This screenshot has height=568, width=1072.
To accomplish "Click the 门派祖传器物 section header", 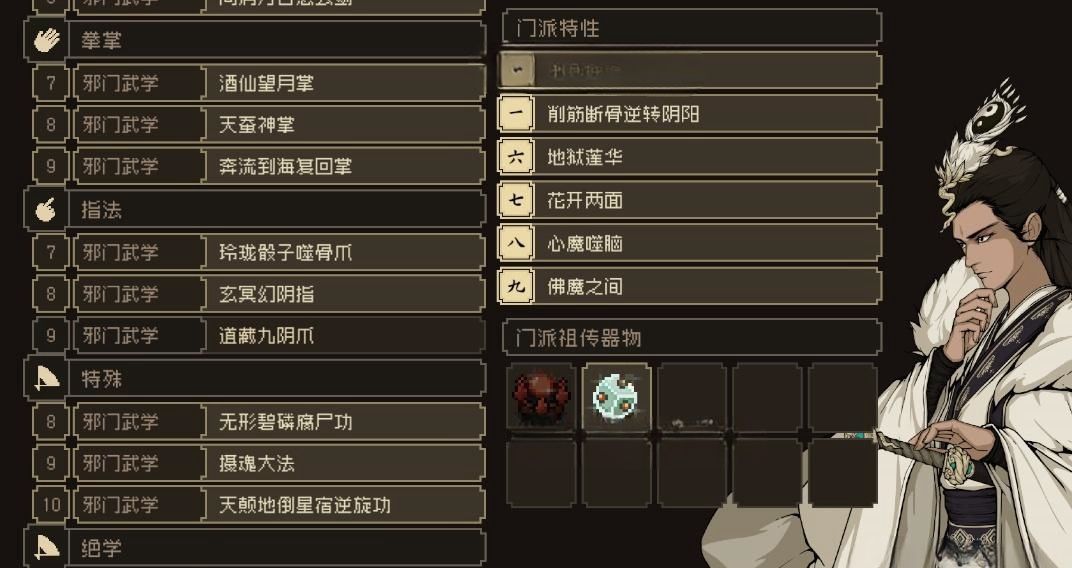I will coord(692,338).
